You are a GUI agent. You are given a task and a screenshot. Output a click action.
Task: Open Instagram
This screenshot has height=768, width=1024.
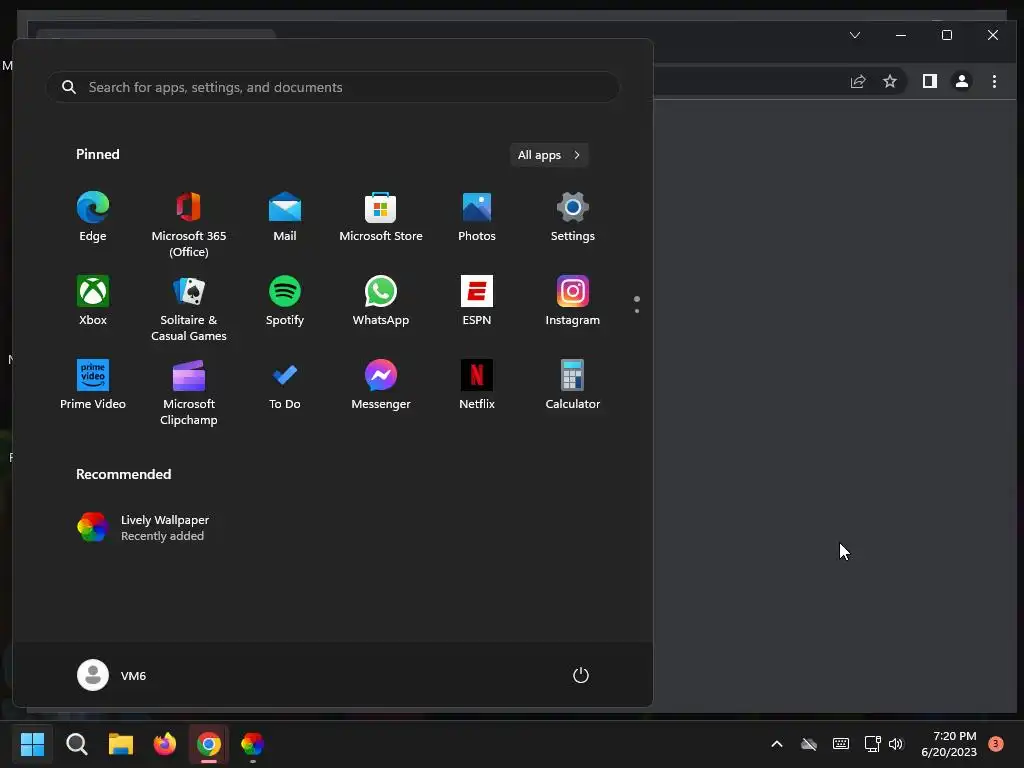(x=573, y=301)
